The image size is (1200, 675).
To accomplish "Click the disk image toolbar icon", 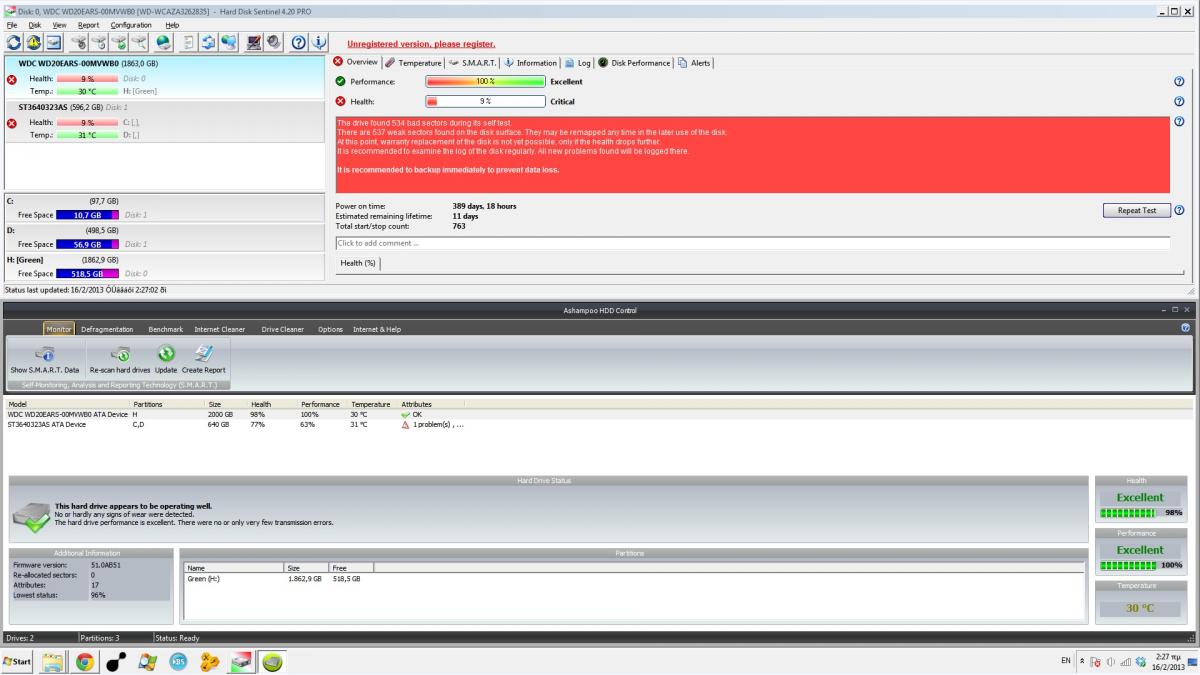I will 53,43.
